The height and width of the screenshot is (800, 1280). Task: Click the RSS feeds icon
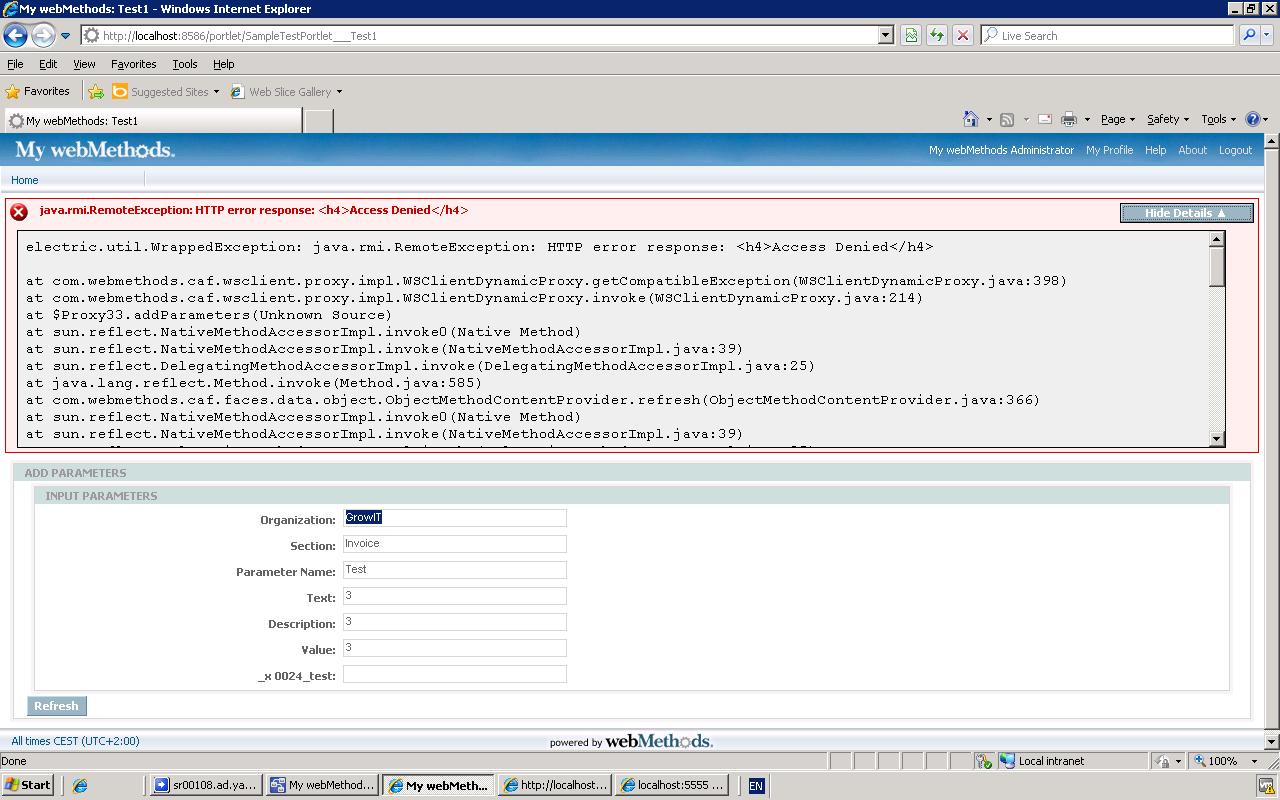pos(1007,119)
